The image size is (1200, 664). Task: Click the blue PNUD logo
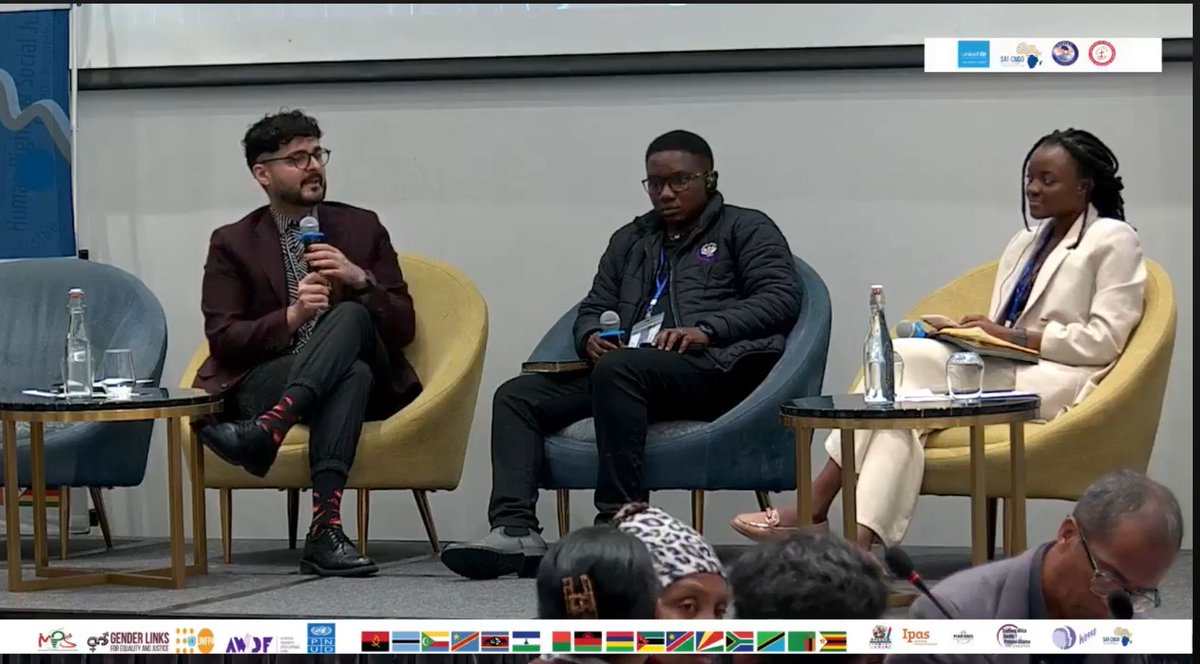[321, 638]
